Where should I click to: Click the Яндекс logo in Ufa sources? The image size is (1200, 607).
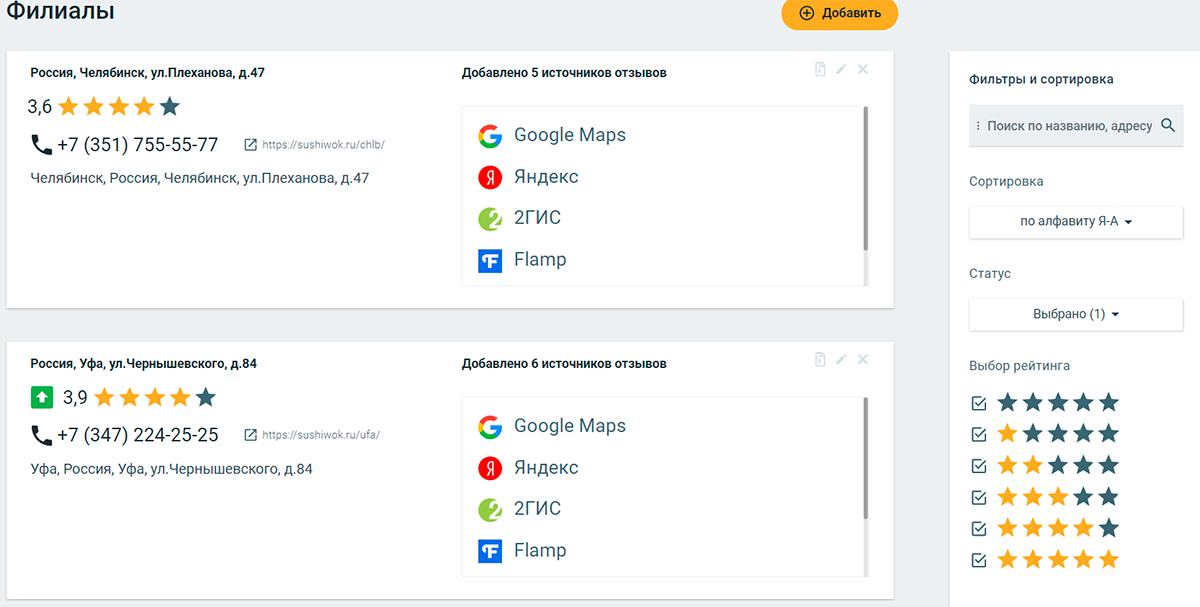[x=489, y=468]
